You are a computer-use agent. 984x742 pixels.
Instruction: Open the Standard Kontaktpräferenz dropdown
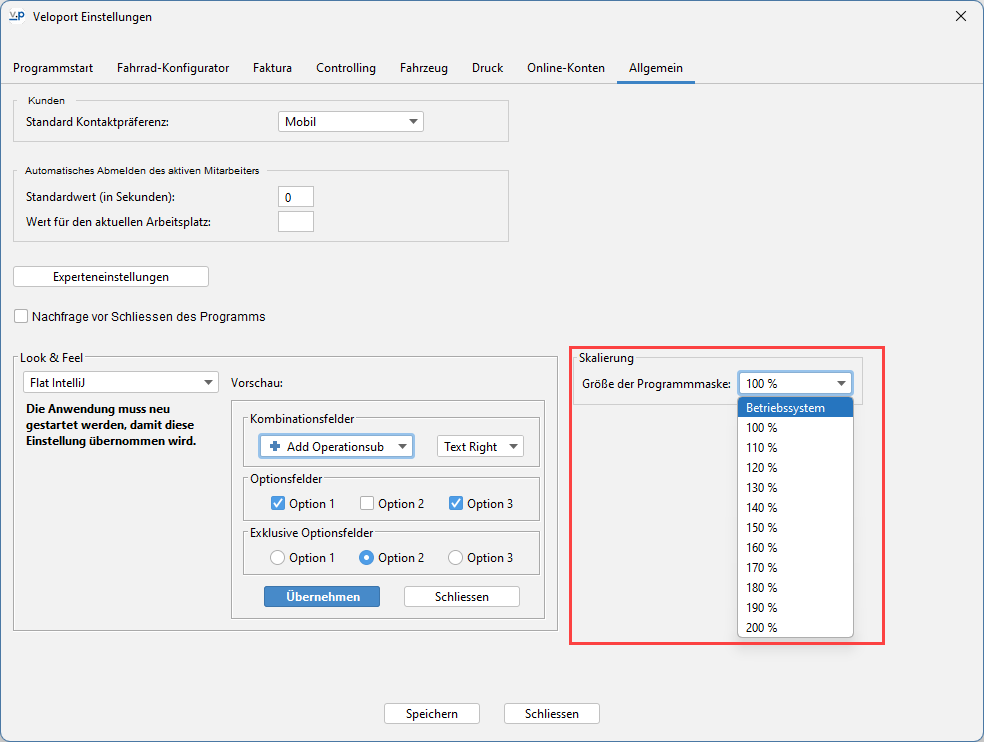click(351, 122)
